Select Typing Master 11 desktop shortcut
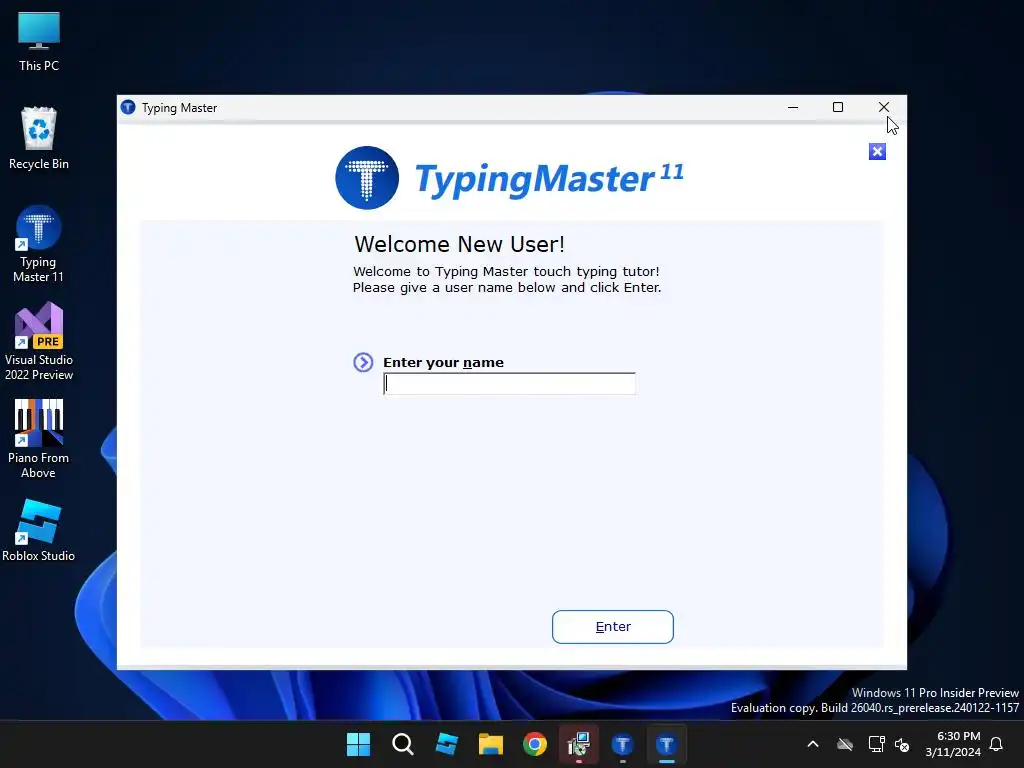This screenshot has width=1024, height=768. pos(39,244)
